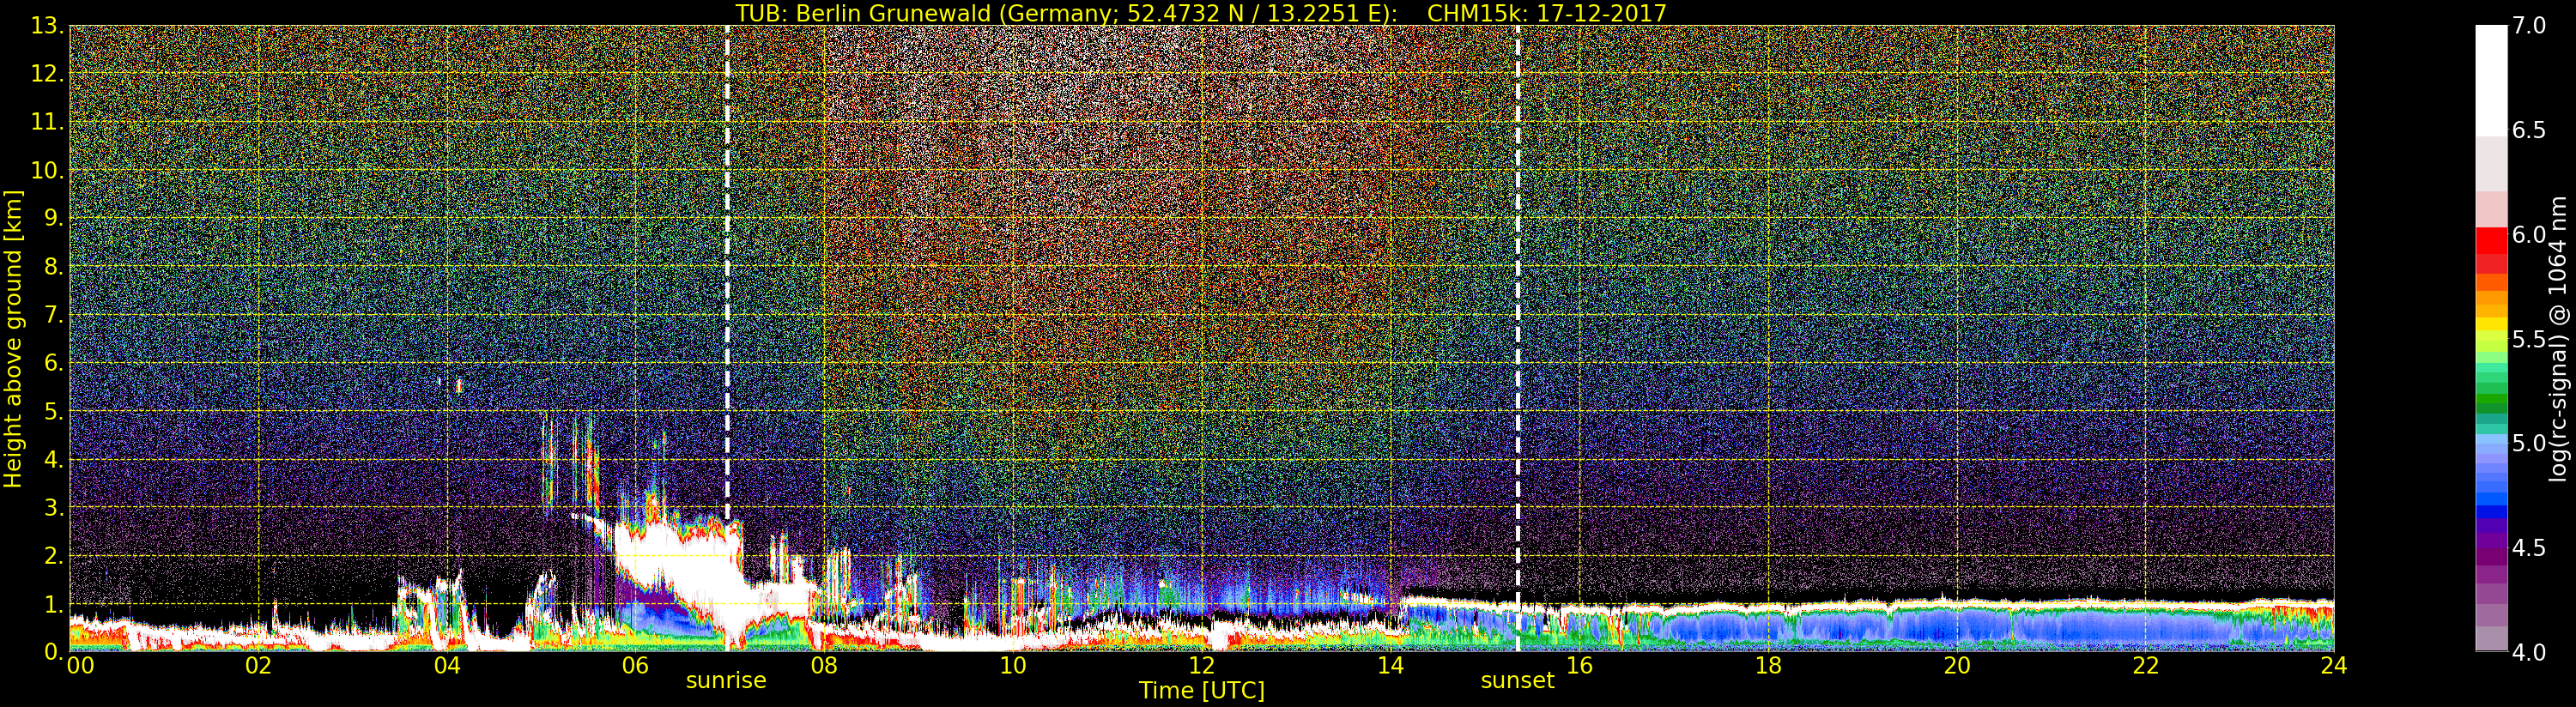
Task: Click the colorbar tick label '7.0'
Action: tap(2529, 26)
